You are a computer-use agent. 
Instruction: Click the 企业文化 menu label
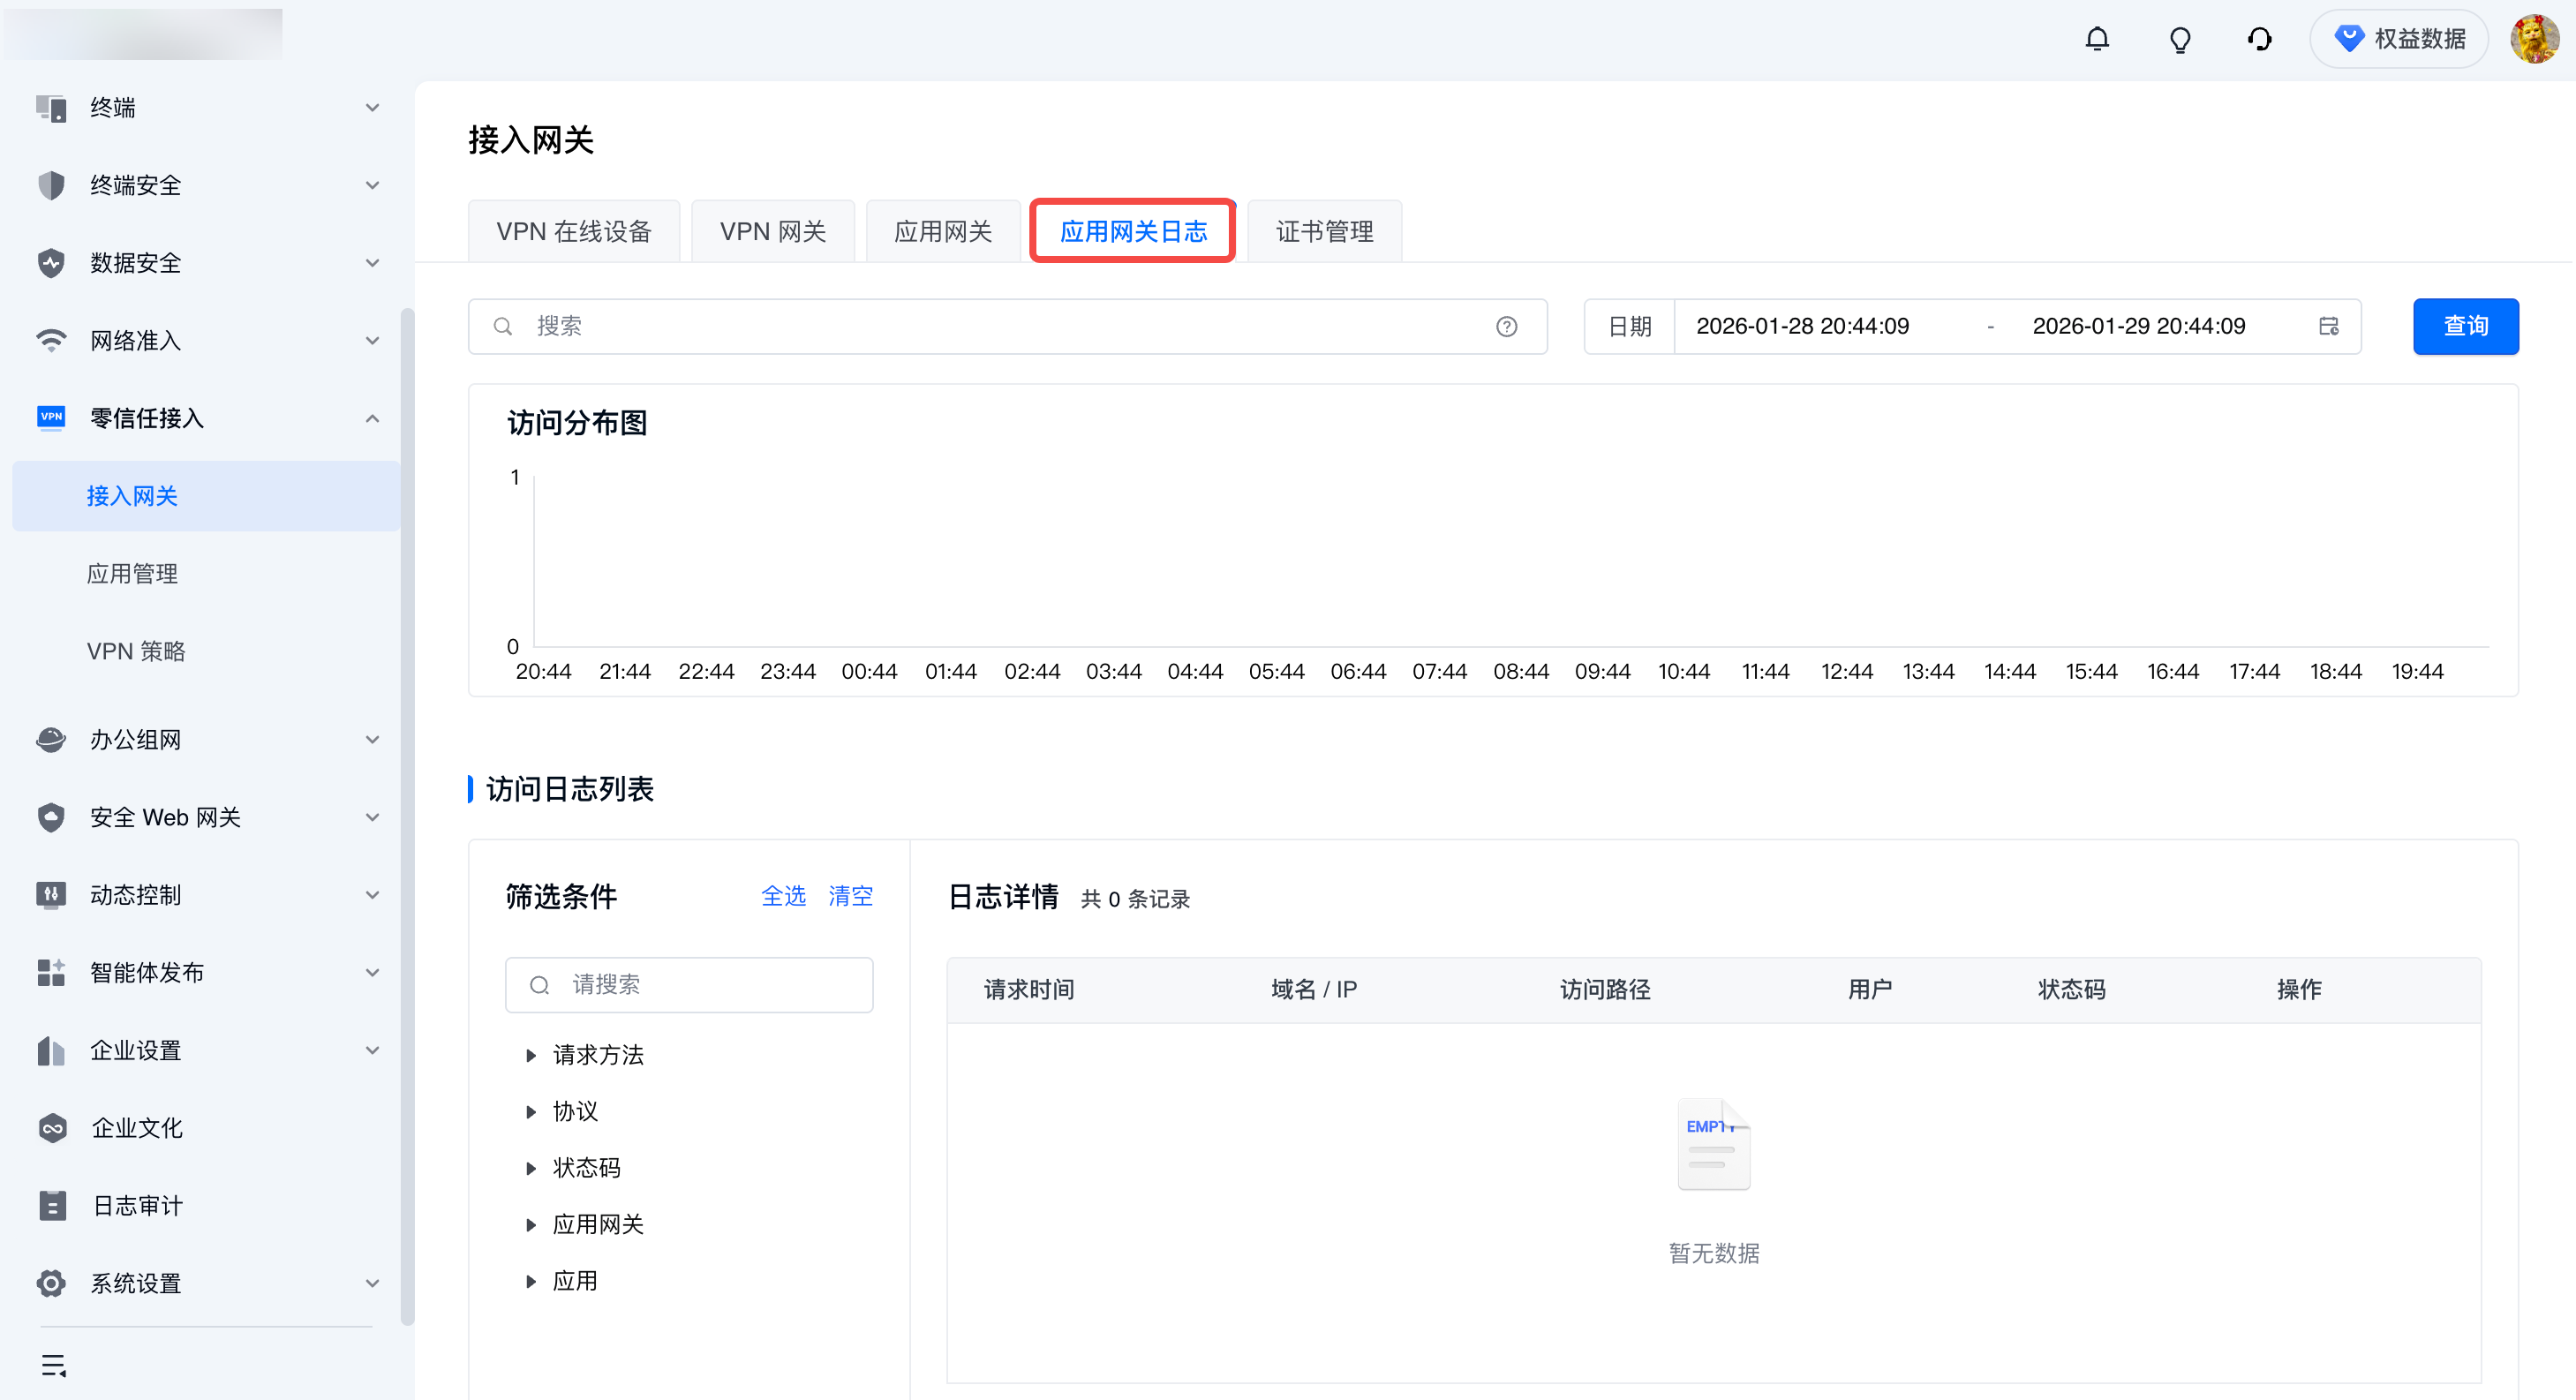click(137, 1128)
